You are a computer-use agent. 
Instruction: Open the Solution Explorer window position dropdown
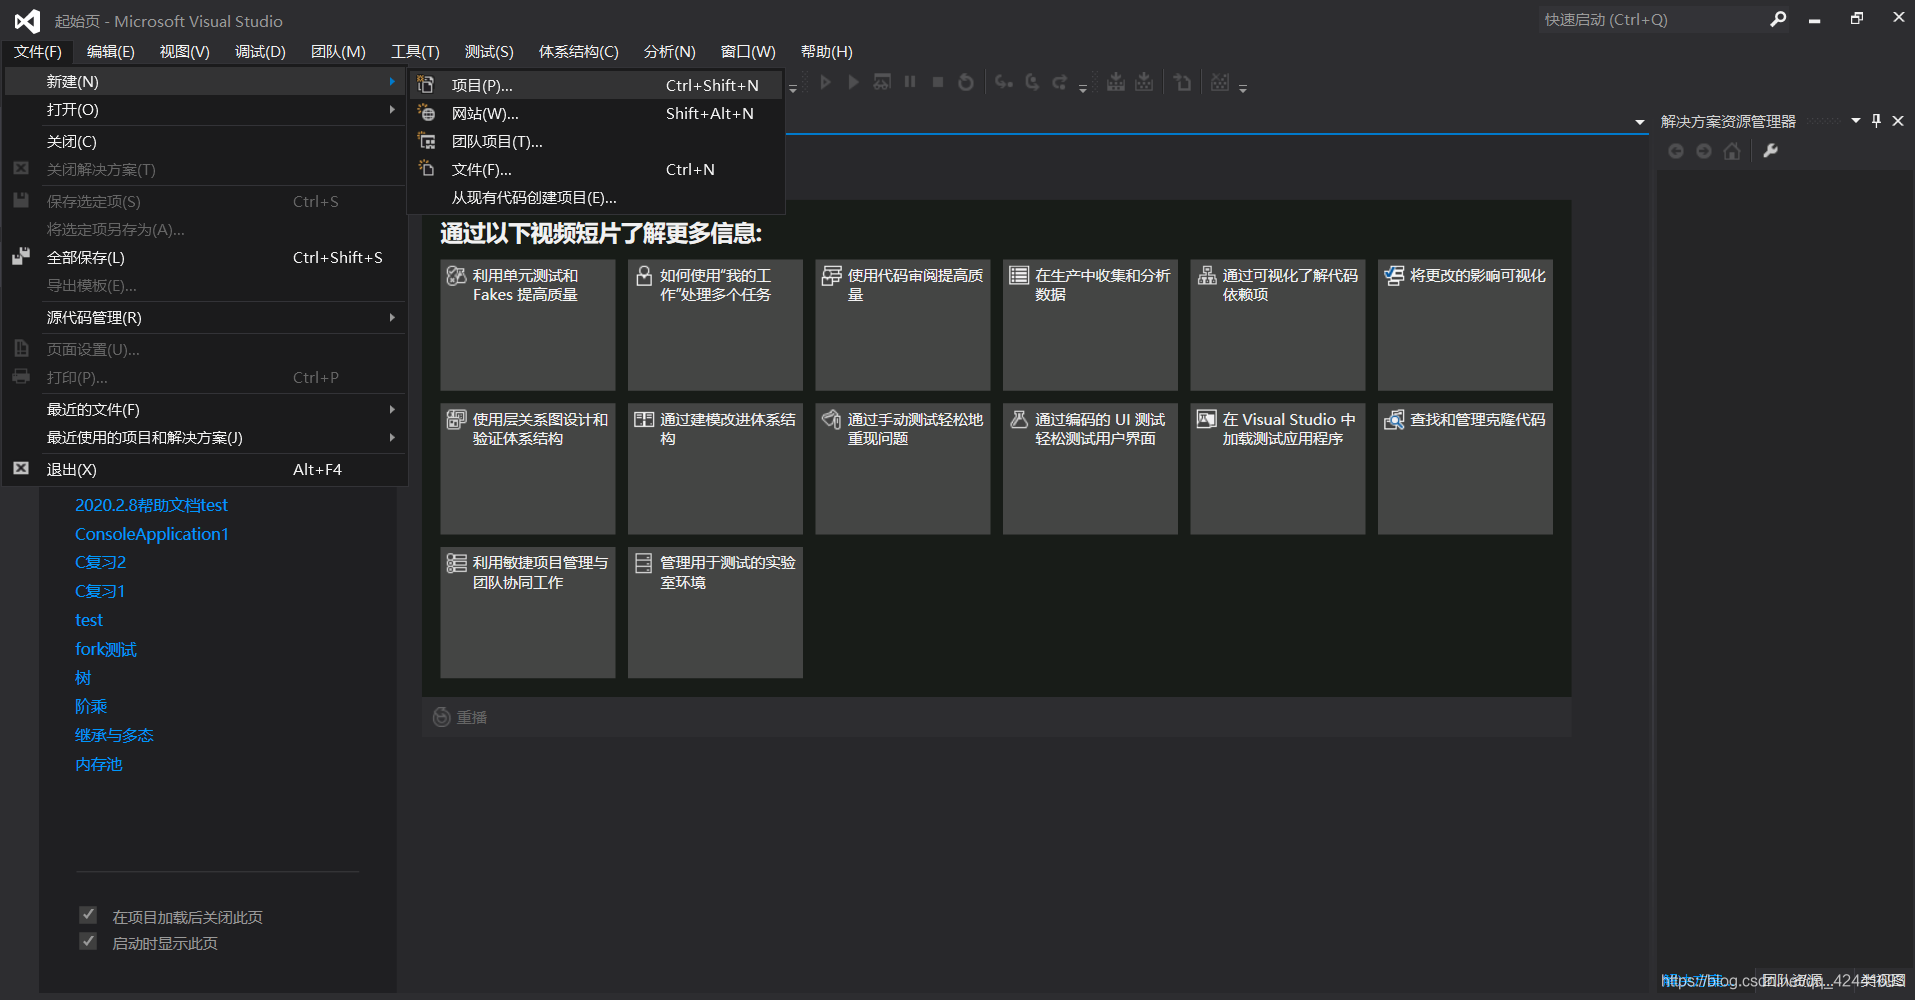1856,121
